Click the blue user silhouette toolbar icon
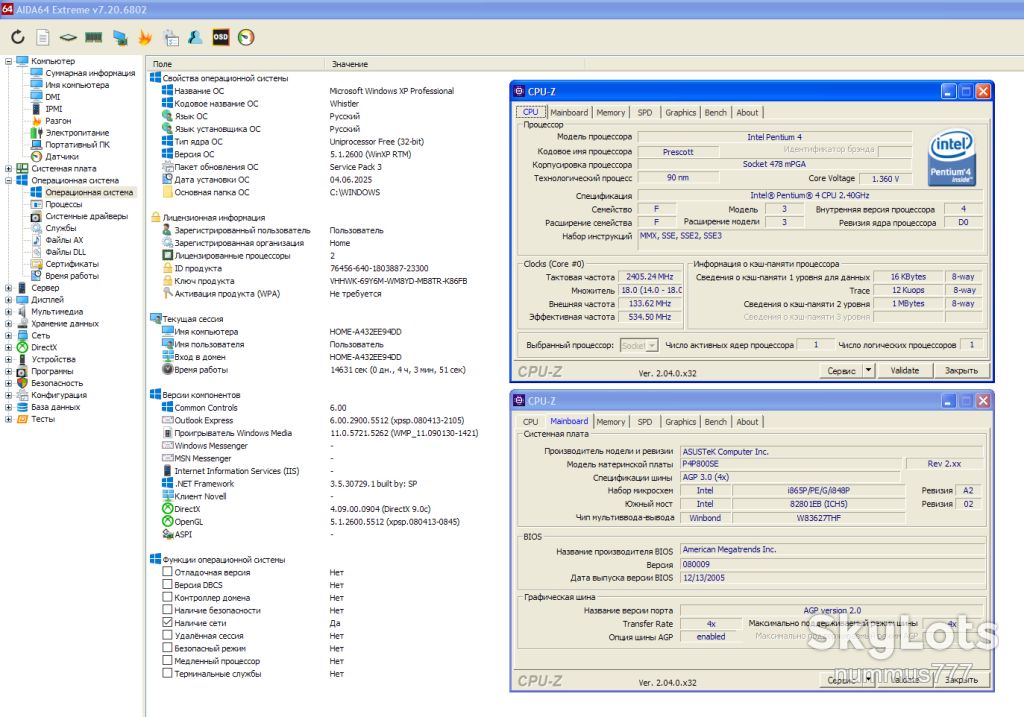Screen dimensions: 1024x717 [195, 37]
